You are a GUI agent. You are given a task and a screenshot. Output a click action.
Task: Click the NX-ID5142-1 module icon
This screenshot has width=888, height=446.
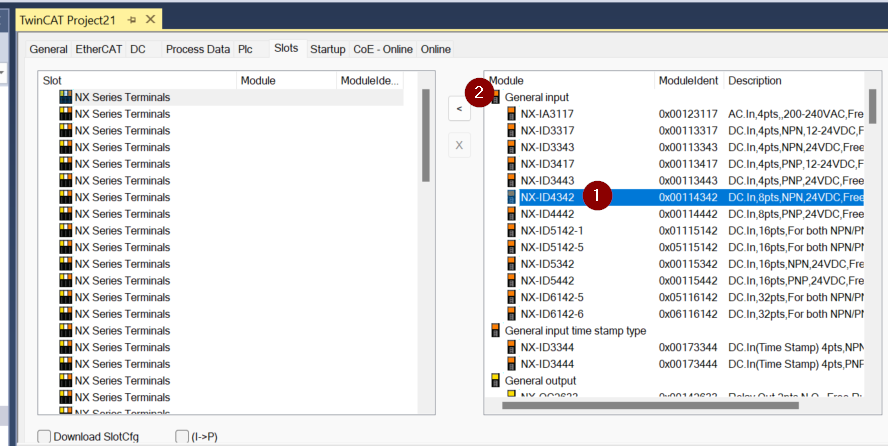tap(511, 231)
